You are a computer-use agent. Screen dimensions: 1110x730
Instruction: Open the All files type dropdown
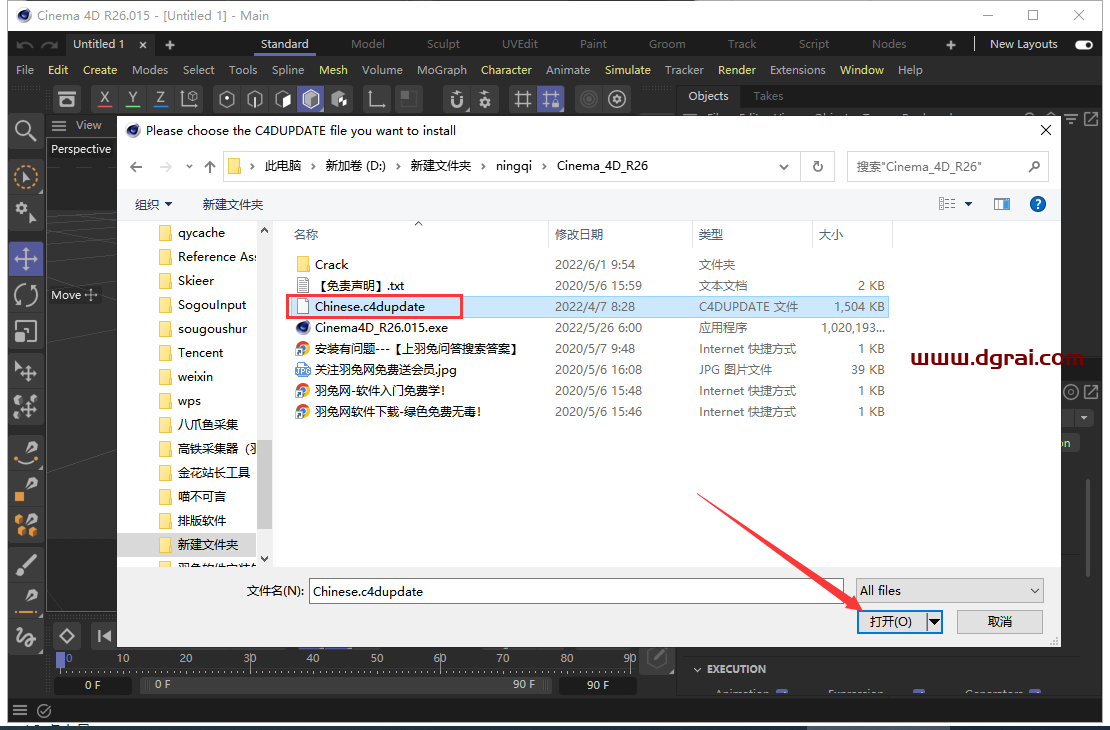tap(949, 591)
